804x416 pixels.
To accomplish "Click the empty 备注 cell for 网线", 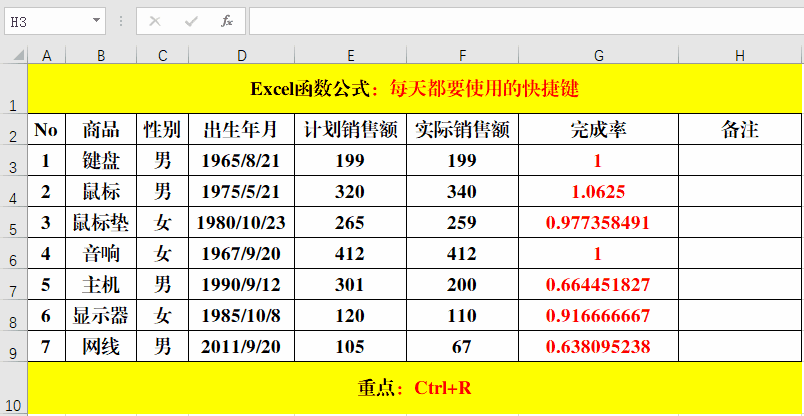I will pos(740,347).
